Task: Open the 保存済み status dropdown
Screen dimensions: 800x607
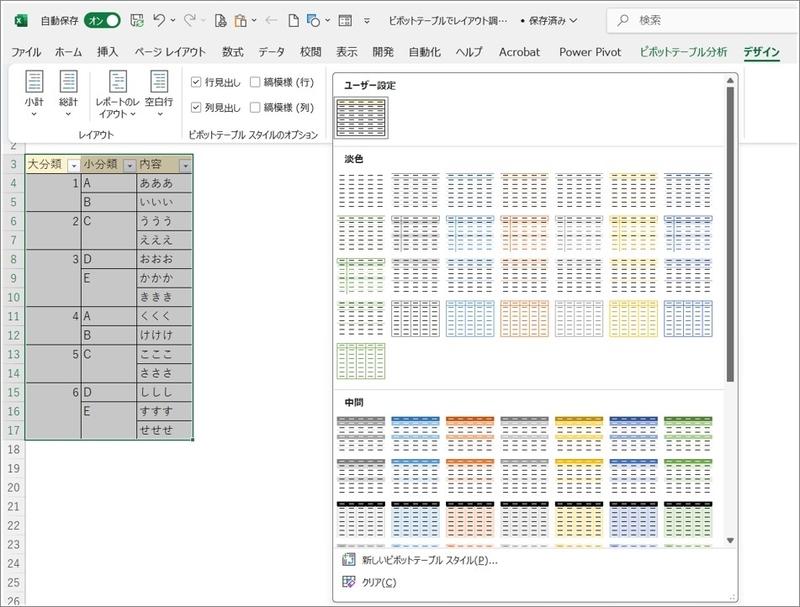Action: click(x=553, y=20)
